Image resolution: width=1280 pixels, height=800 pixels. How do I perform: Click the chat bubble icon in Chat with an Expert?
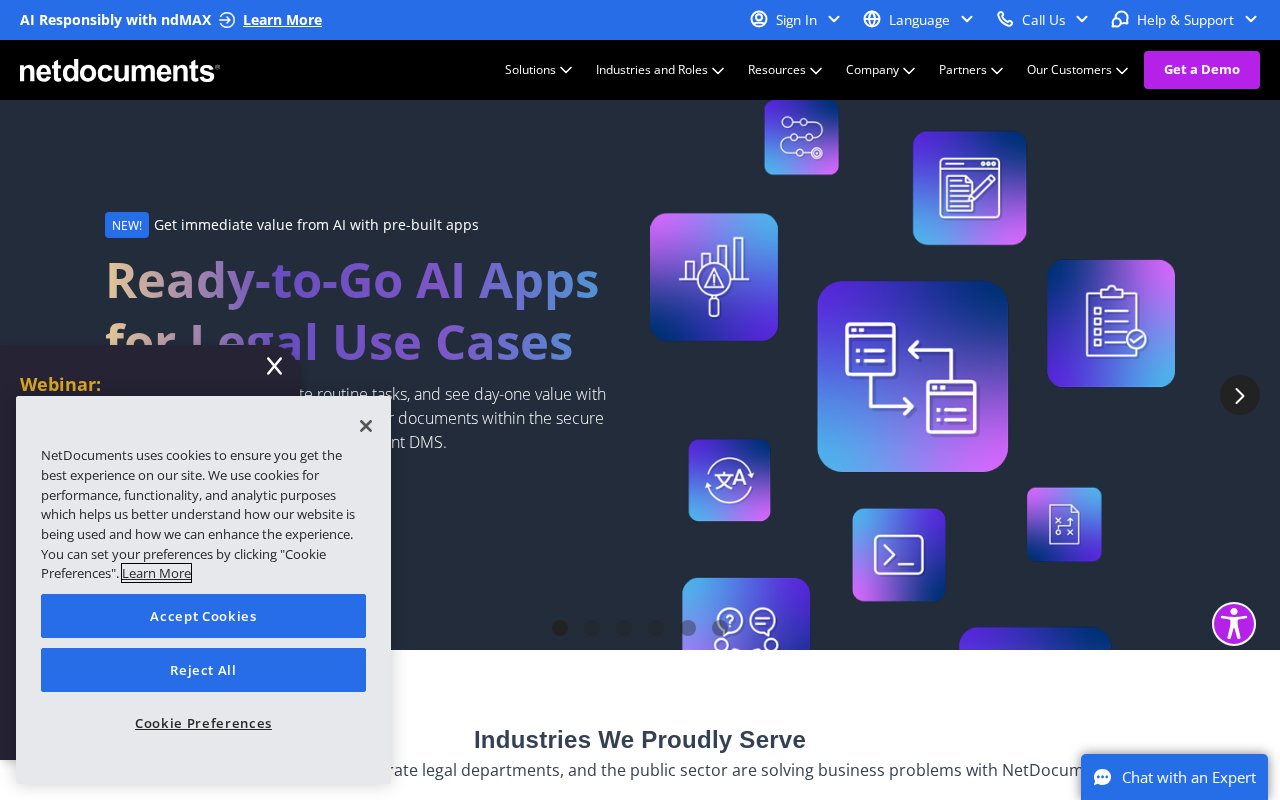(1102, 778)
